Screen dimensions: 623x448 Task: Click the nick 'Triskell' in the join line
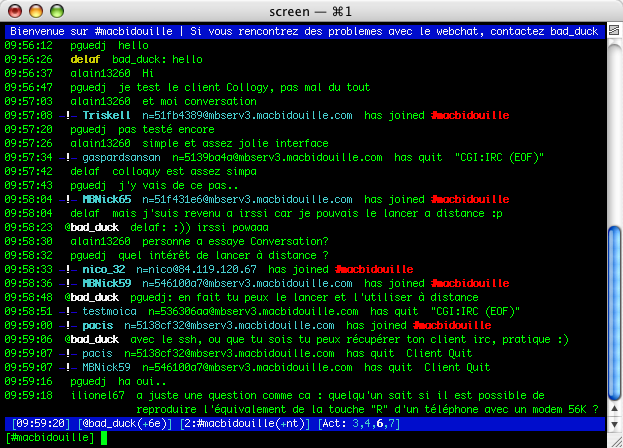tap(106, 116)
